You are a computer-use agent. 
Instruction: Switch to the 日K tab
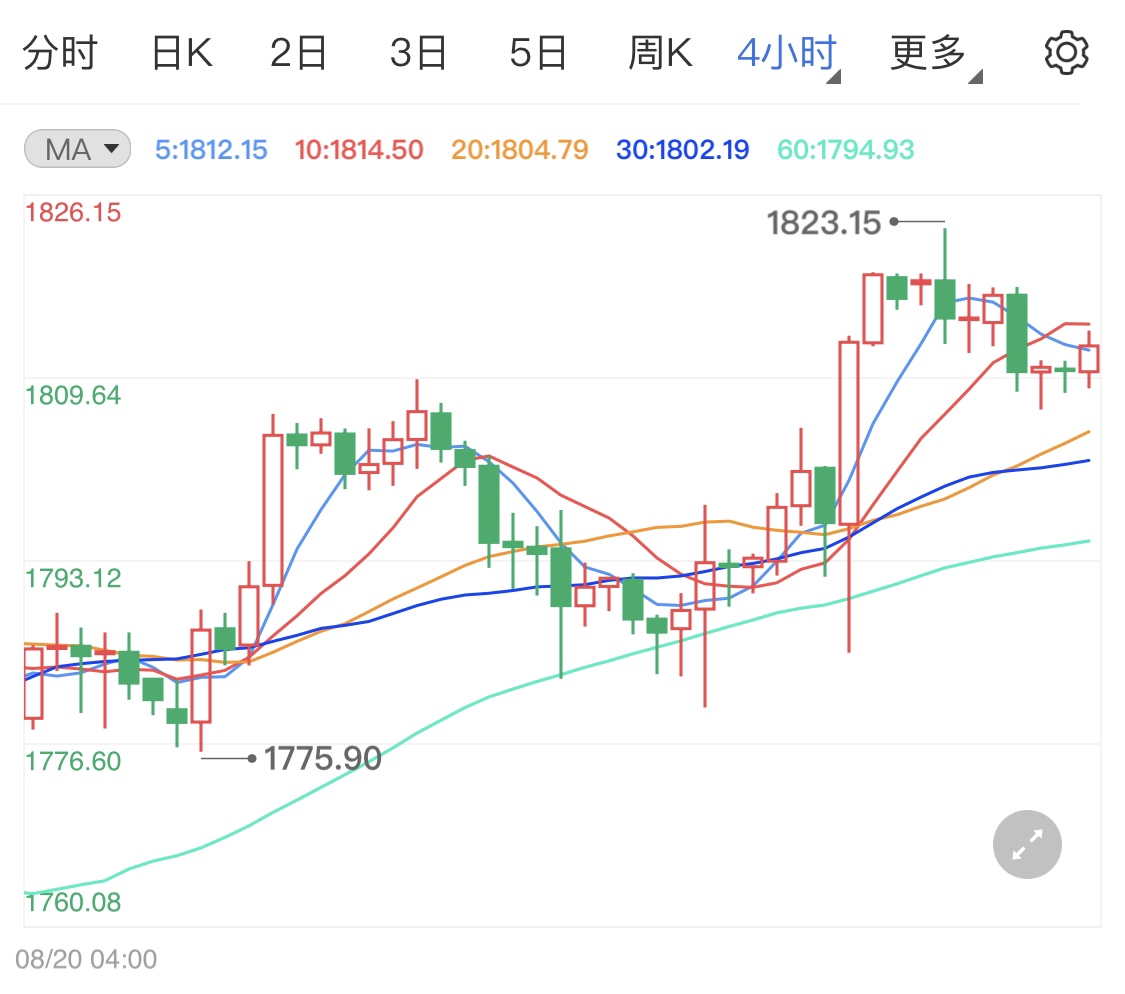tap(182, 53)
